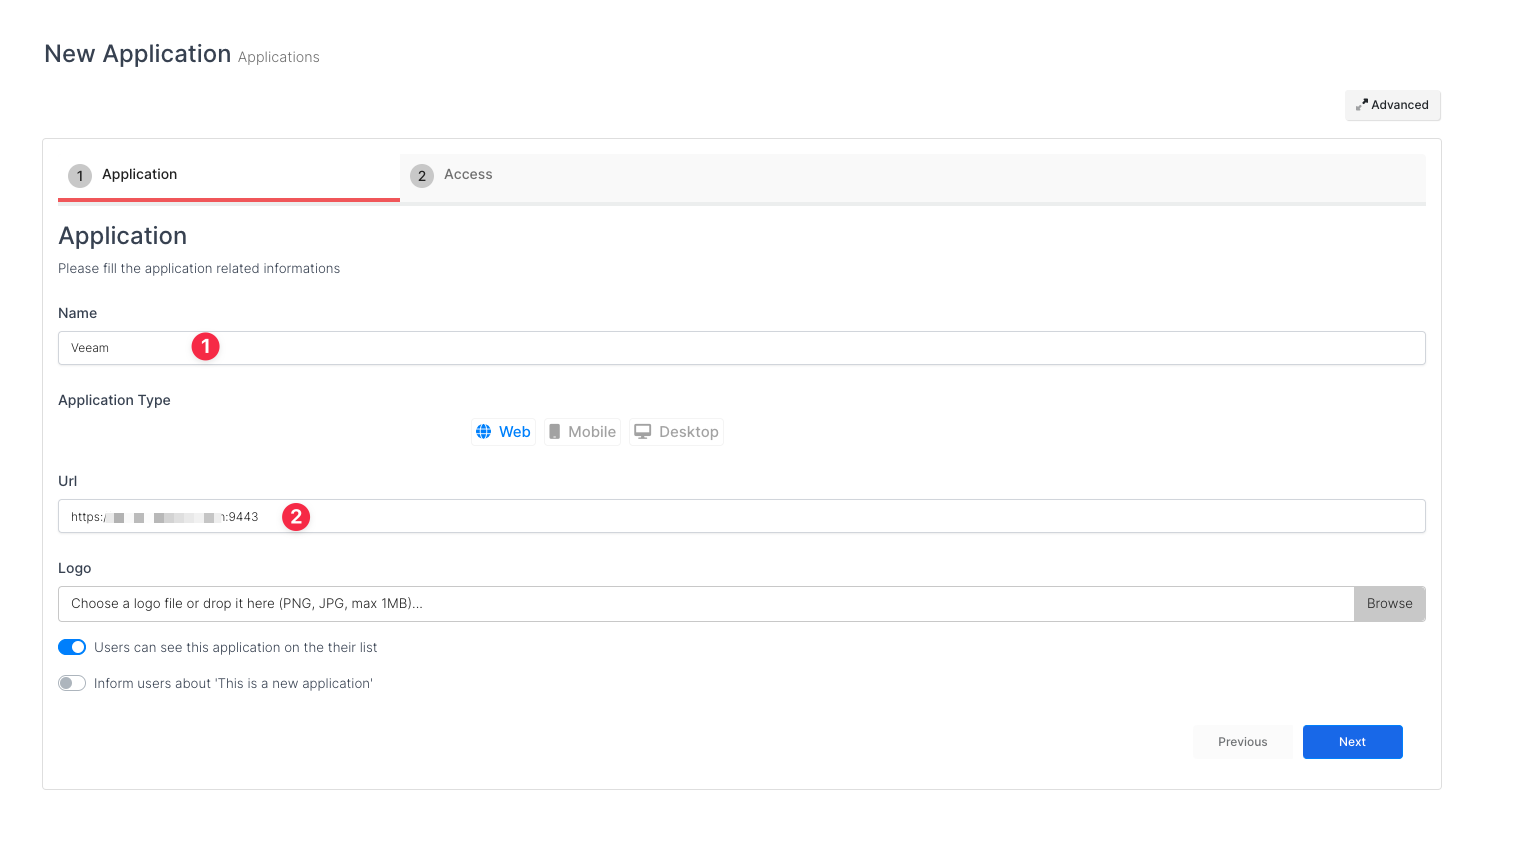Click the step 1 number circle
Image resolution: width=1513 pixels, height=847 pixels.
(80, 176)
